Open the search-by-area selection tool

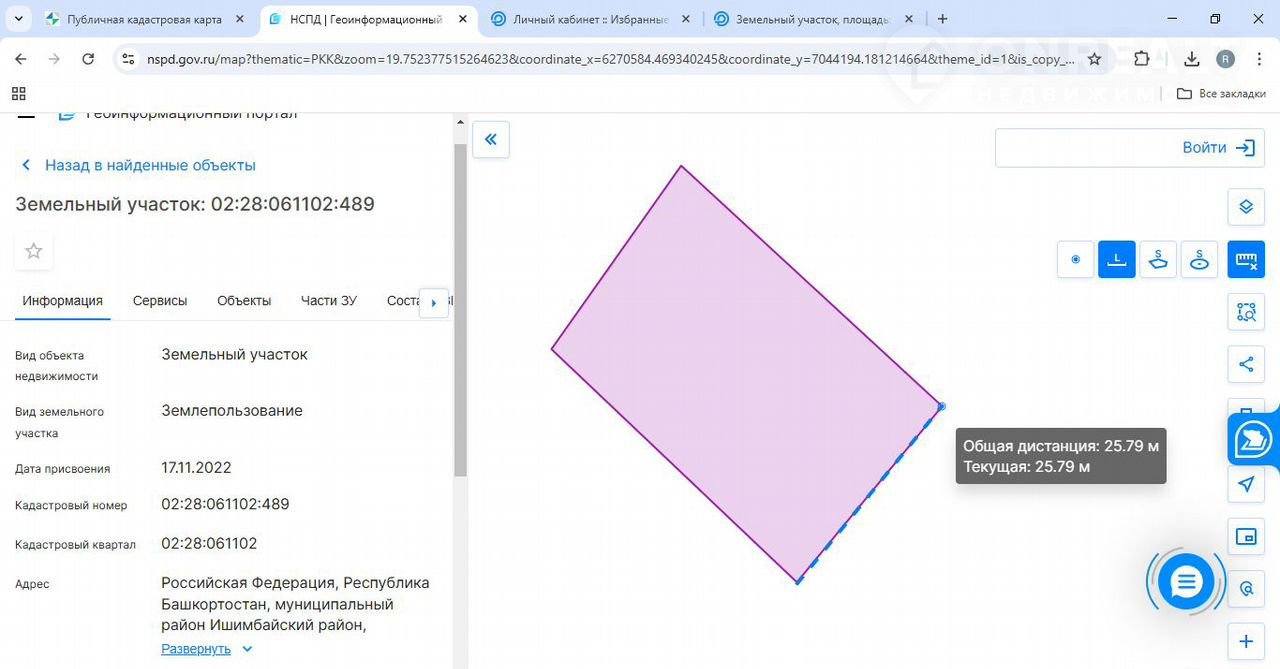[x=1246, y=312]
